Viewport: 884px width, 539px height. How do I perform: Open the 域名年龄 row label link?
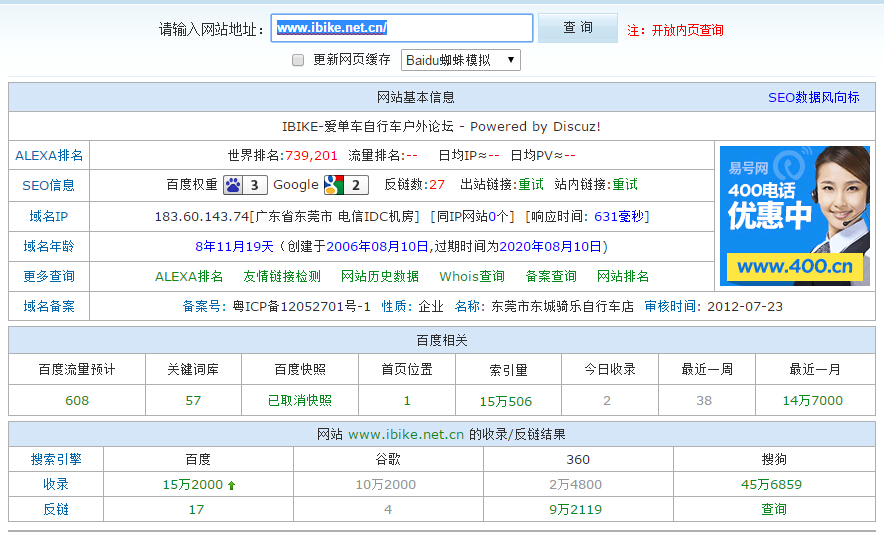[x=48, y=246]
